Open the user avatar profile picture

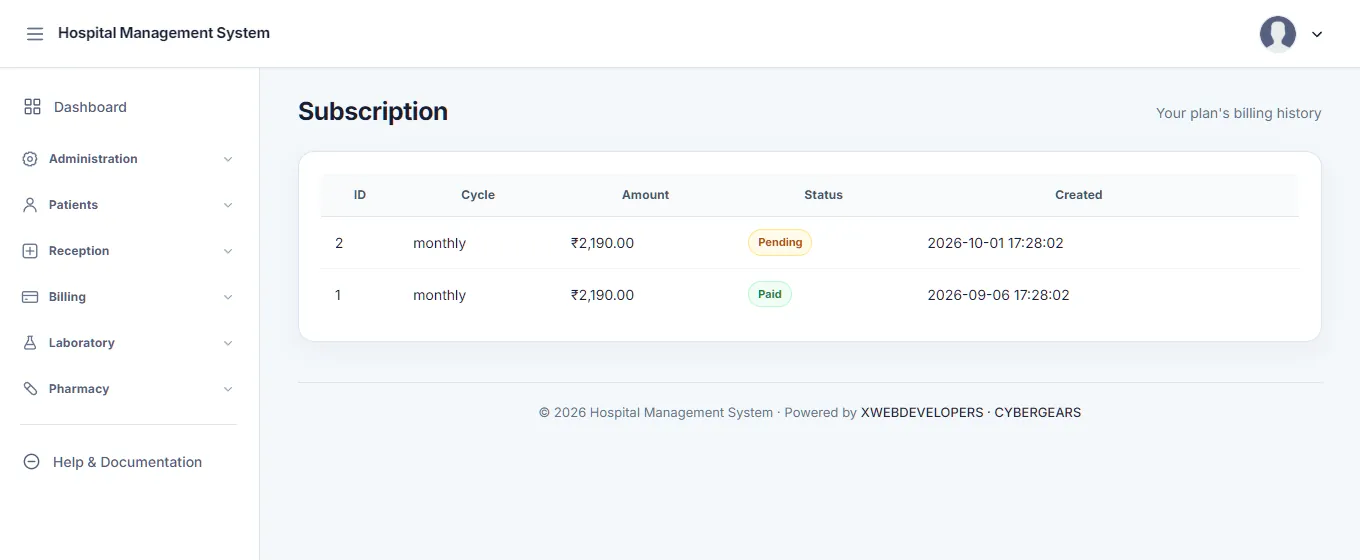pos(1278,34)
